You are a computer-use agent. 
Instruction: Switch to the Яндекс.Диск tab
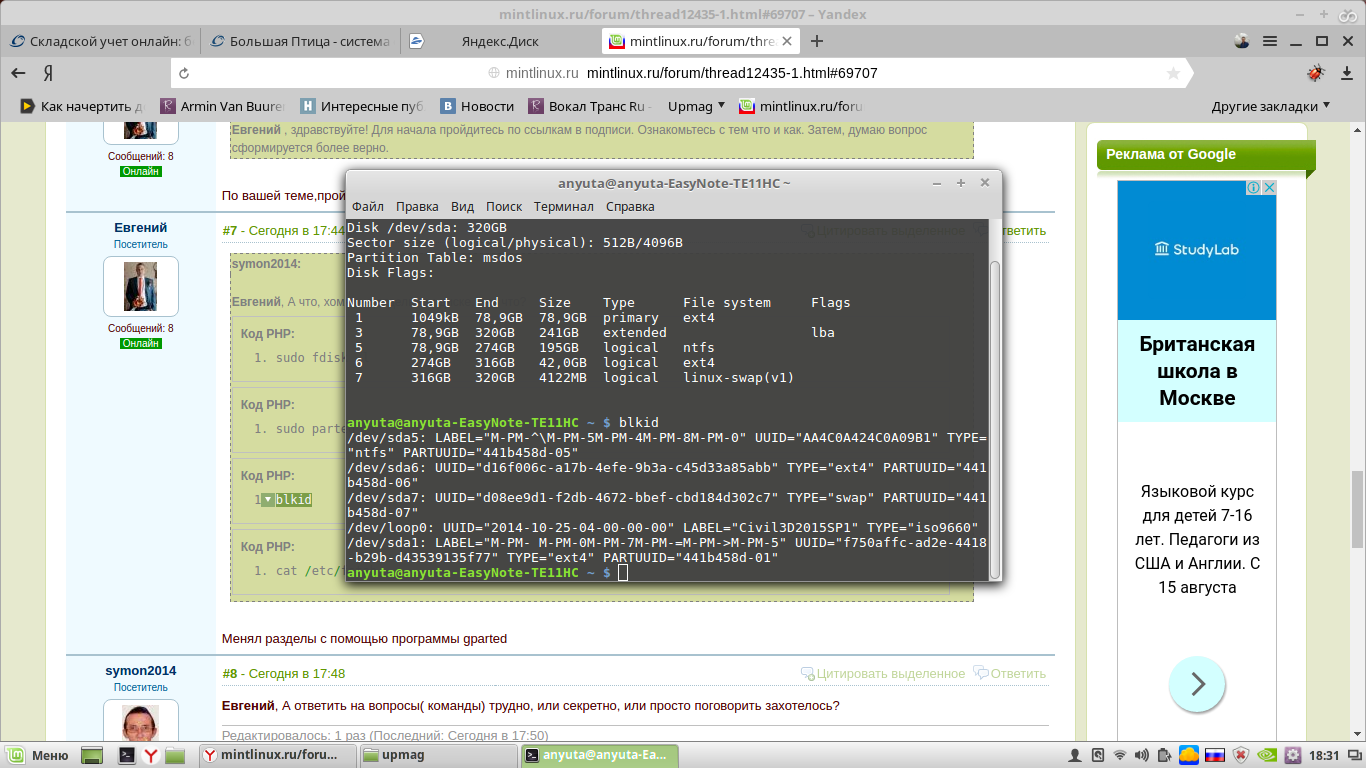pyautogui.click(x=500, y=41)
